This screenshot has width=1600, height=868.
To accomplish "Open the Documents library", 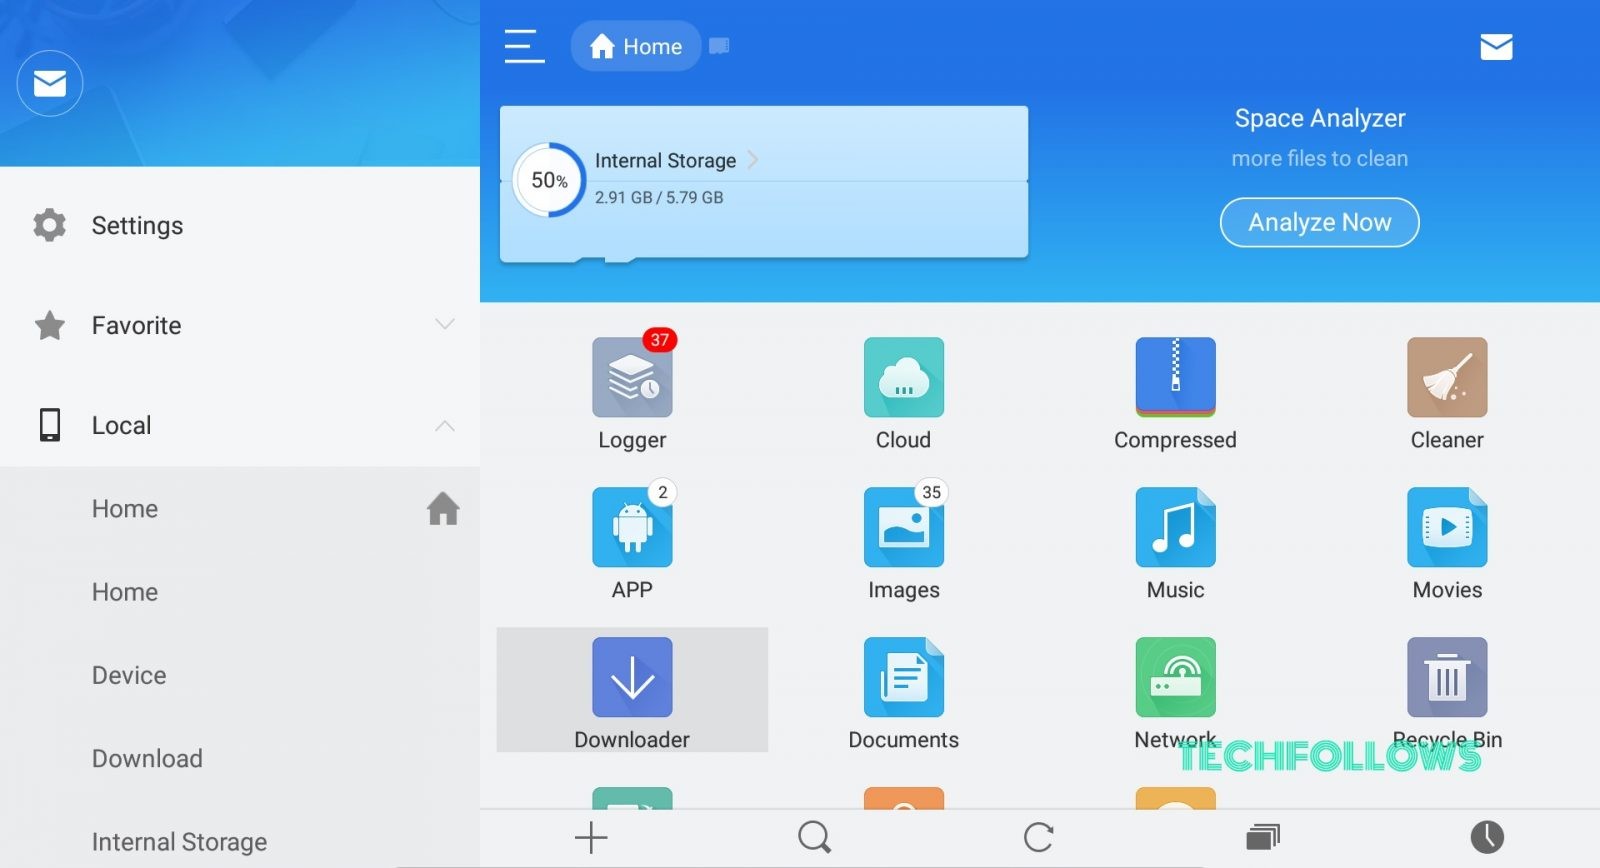I will (x=904, y=677).
